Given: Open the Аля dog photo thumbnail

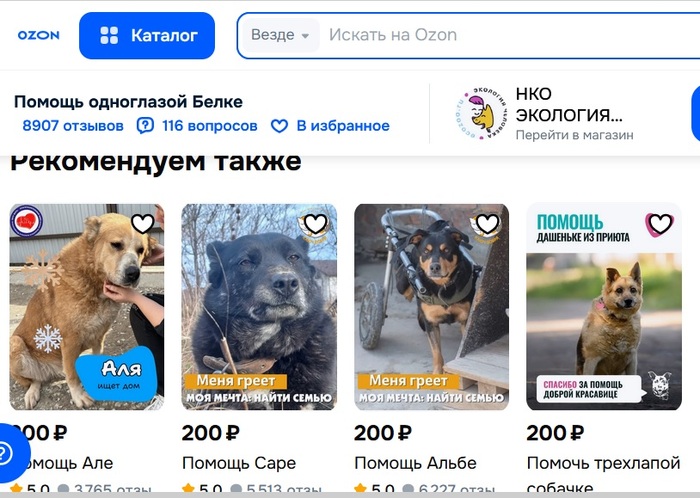Looking at the screenshot, I should [87, 307].
